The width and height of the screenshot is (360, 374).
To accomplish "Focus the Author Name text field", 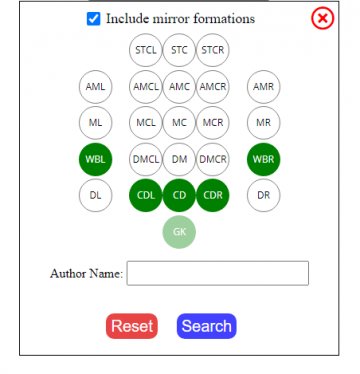I will [x=218, y=273].
